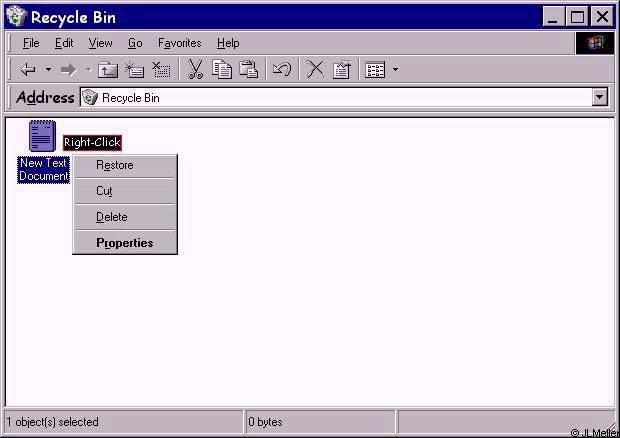Click the Back arrow toolbar icon
Viewport: 620px width, 438px height.
(28, 70)
